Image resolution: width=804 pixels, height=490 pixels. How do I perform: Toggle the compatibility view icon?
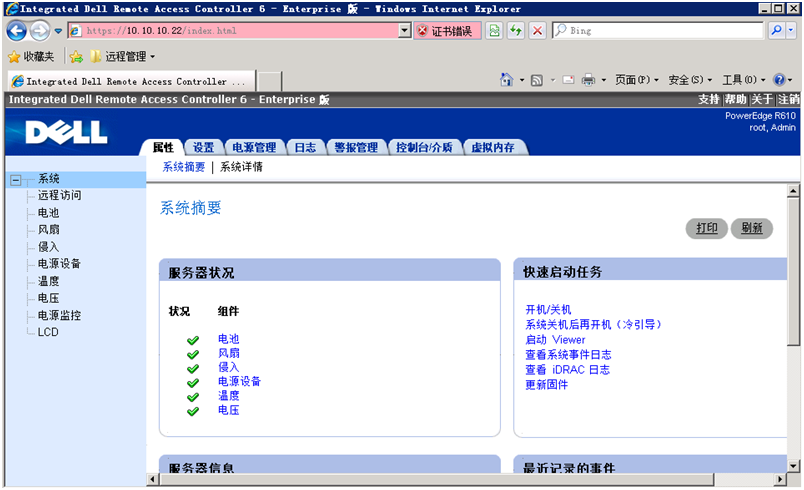(x=494, y=31)
